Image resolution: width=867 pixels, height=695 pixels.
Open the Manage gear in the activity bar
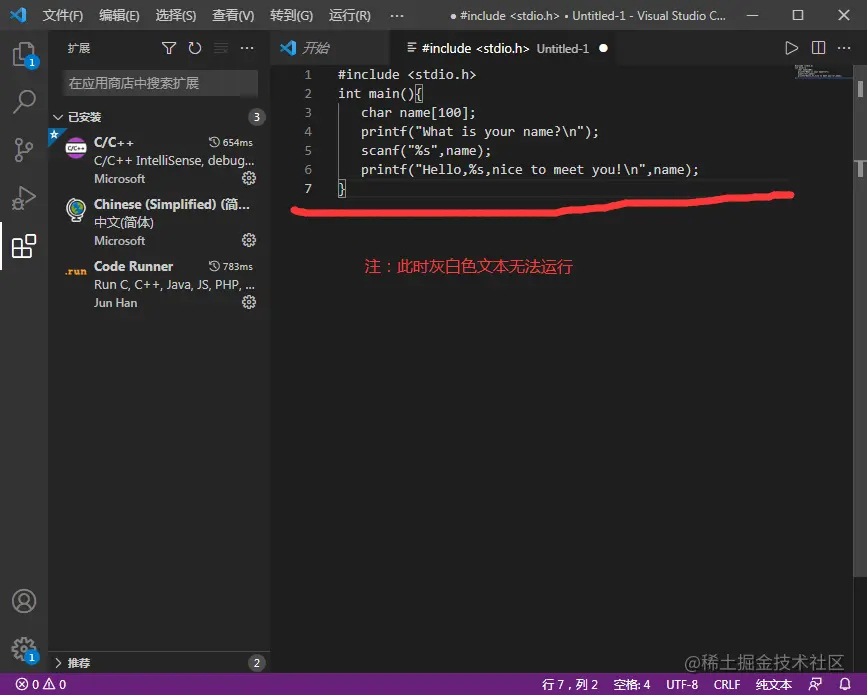click(24, 649)
